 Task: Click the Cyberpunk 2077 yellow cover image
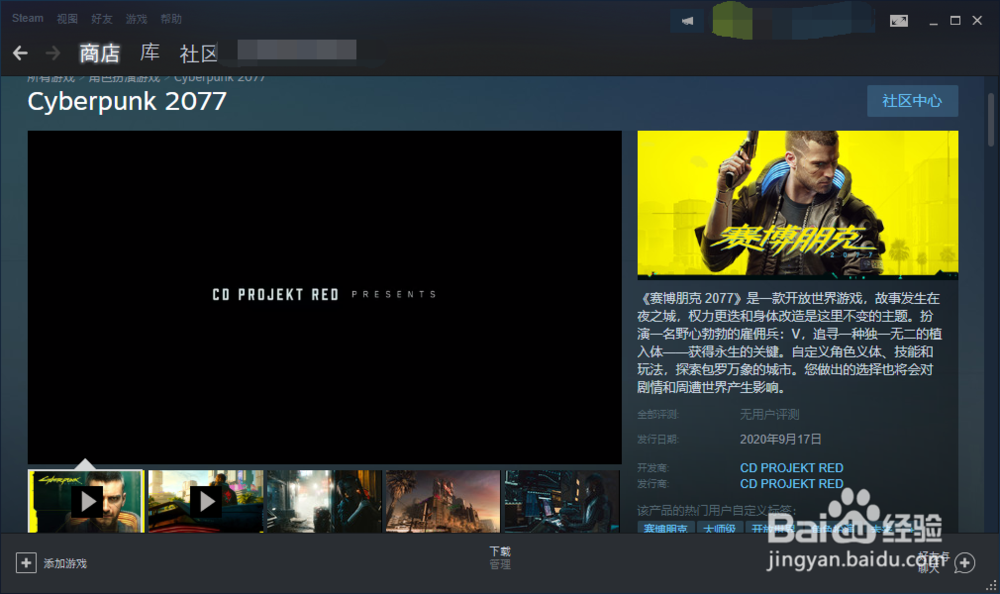point(798,204)
